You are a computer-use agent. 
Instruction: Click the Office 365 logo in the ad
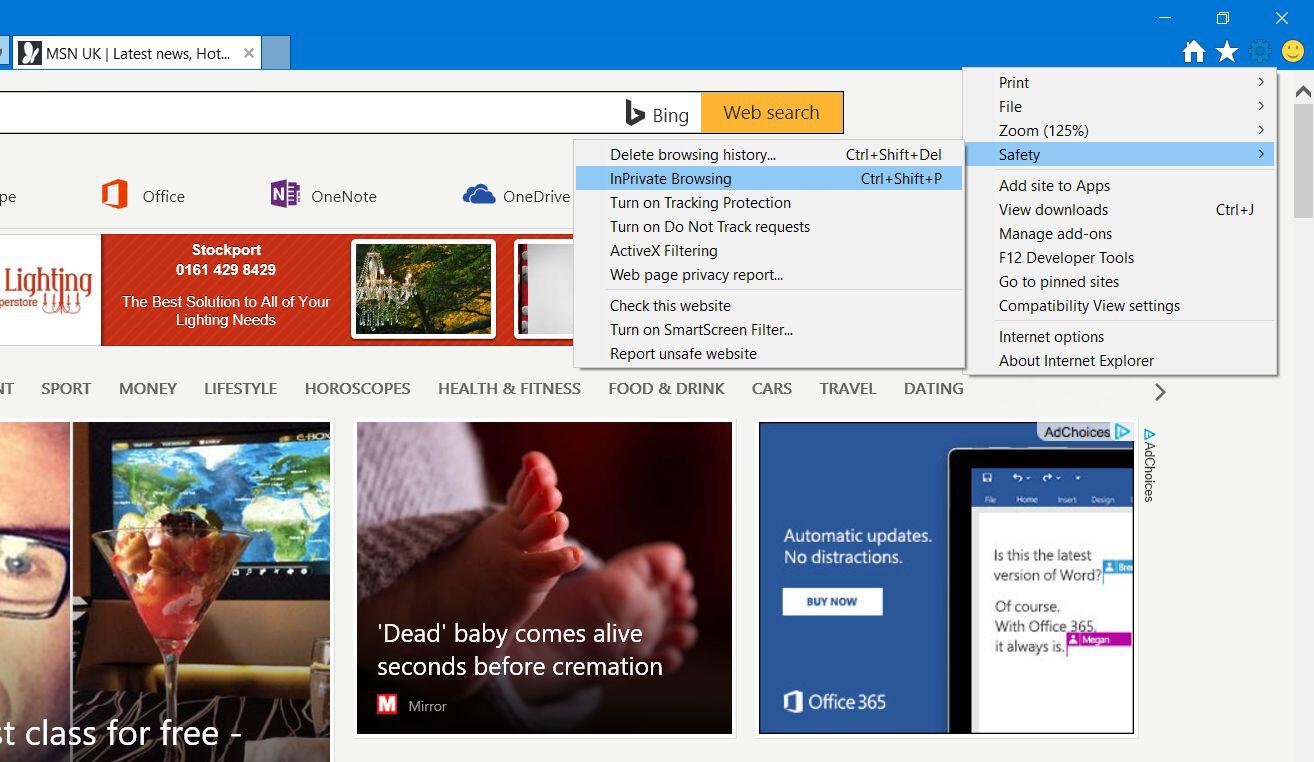tap(835, 701)
